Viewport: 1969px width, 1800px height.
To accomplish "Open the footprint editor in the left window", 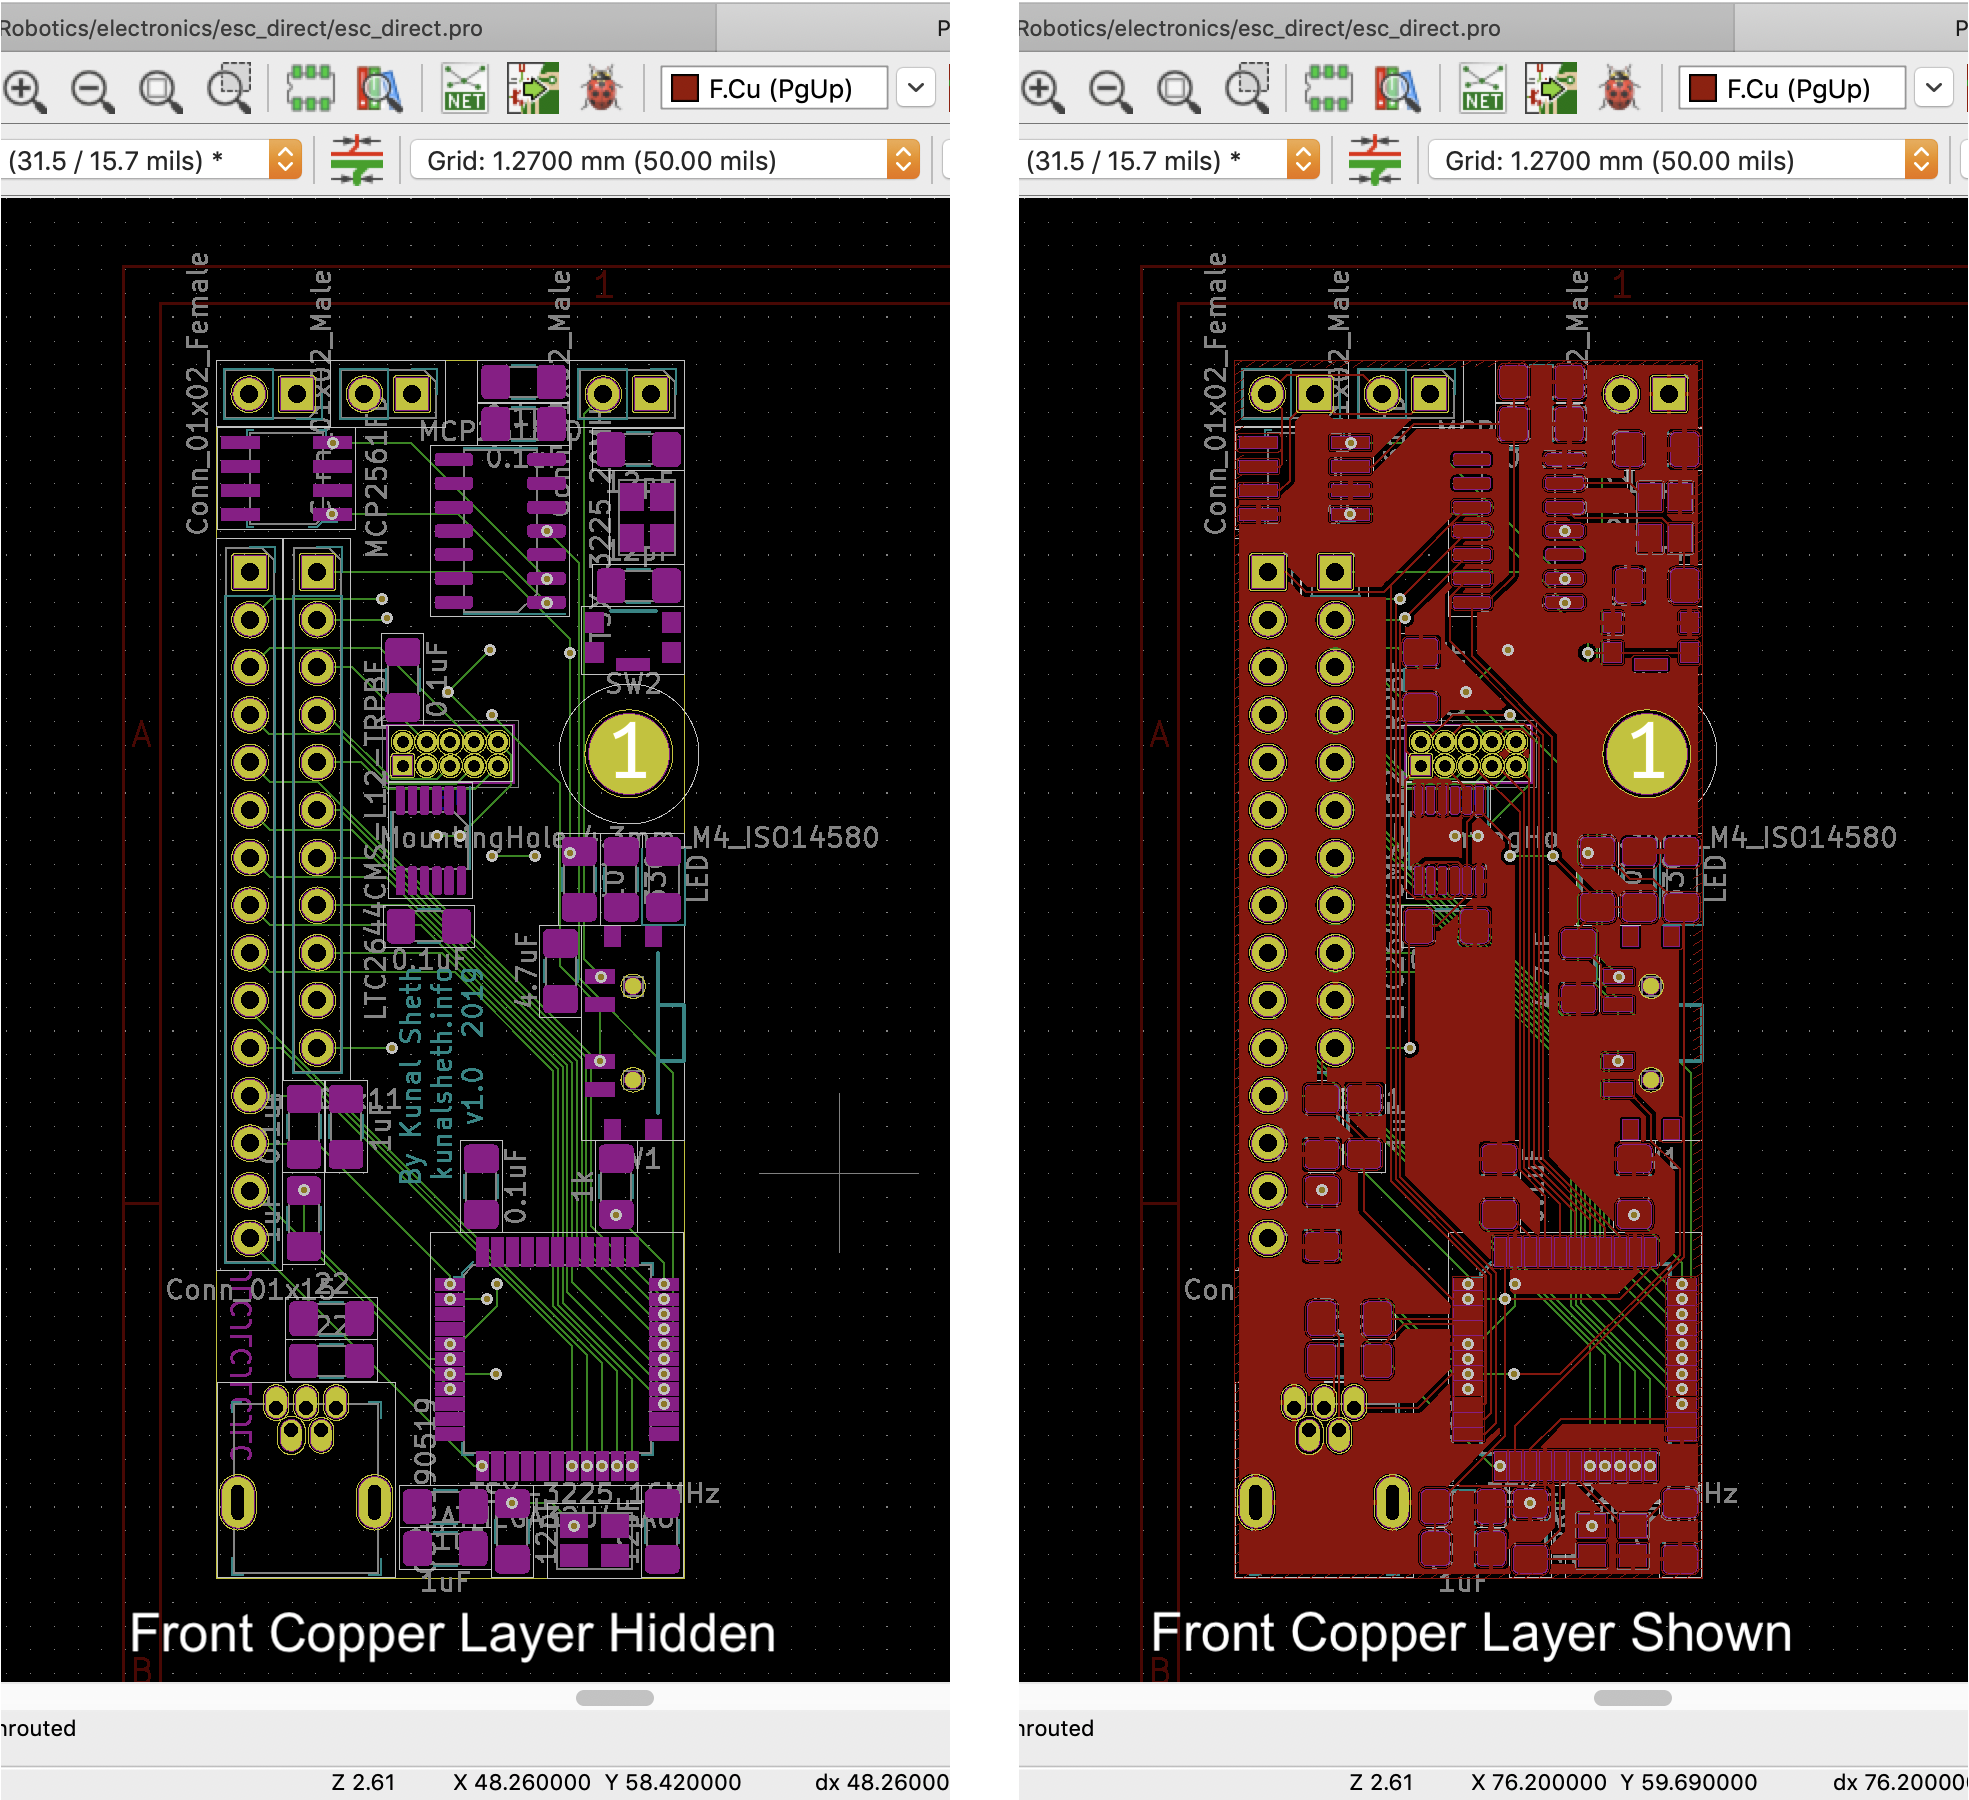I will [310, 89].
